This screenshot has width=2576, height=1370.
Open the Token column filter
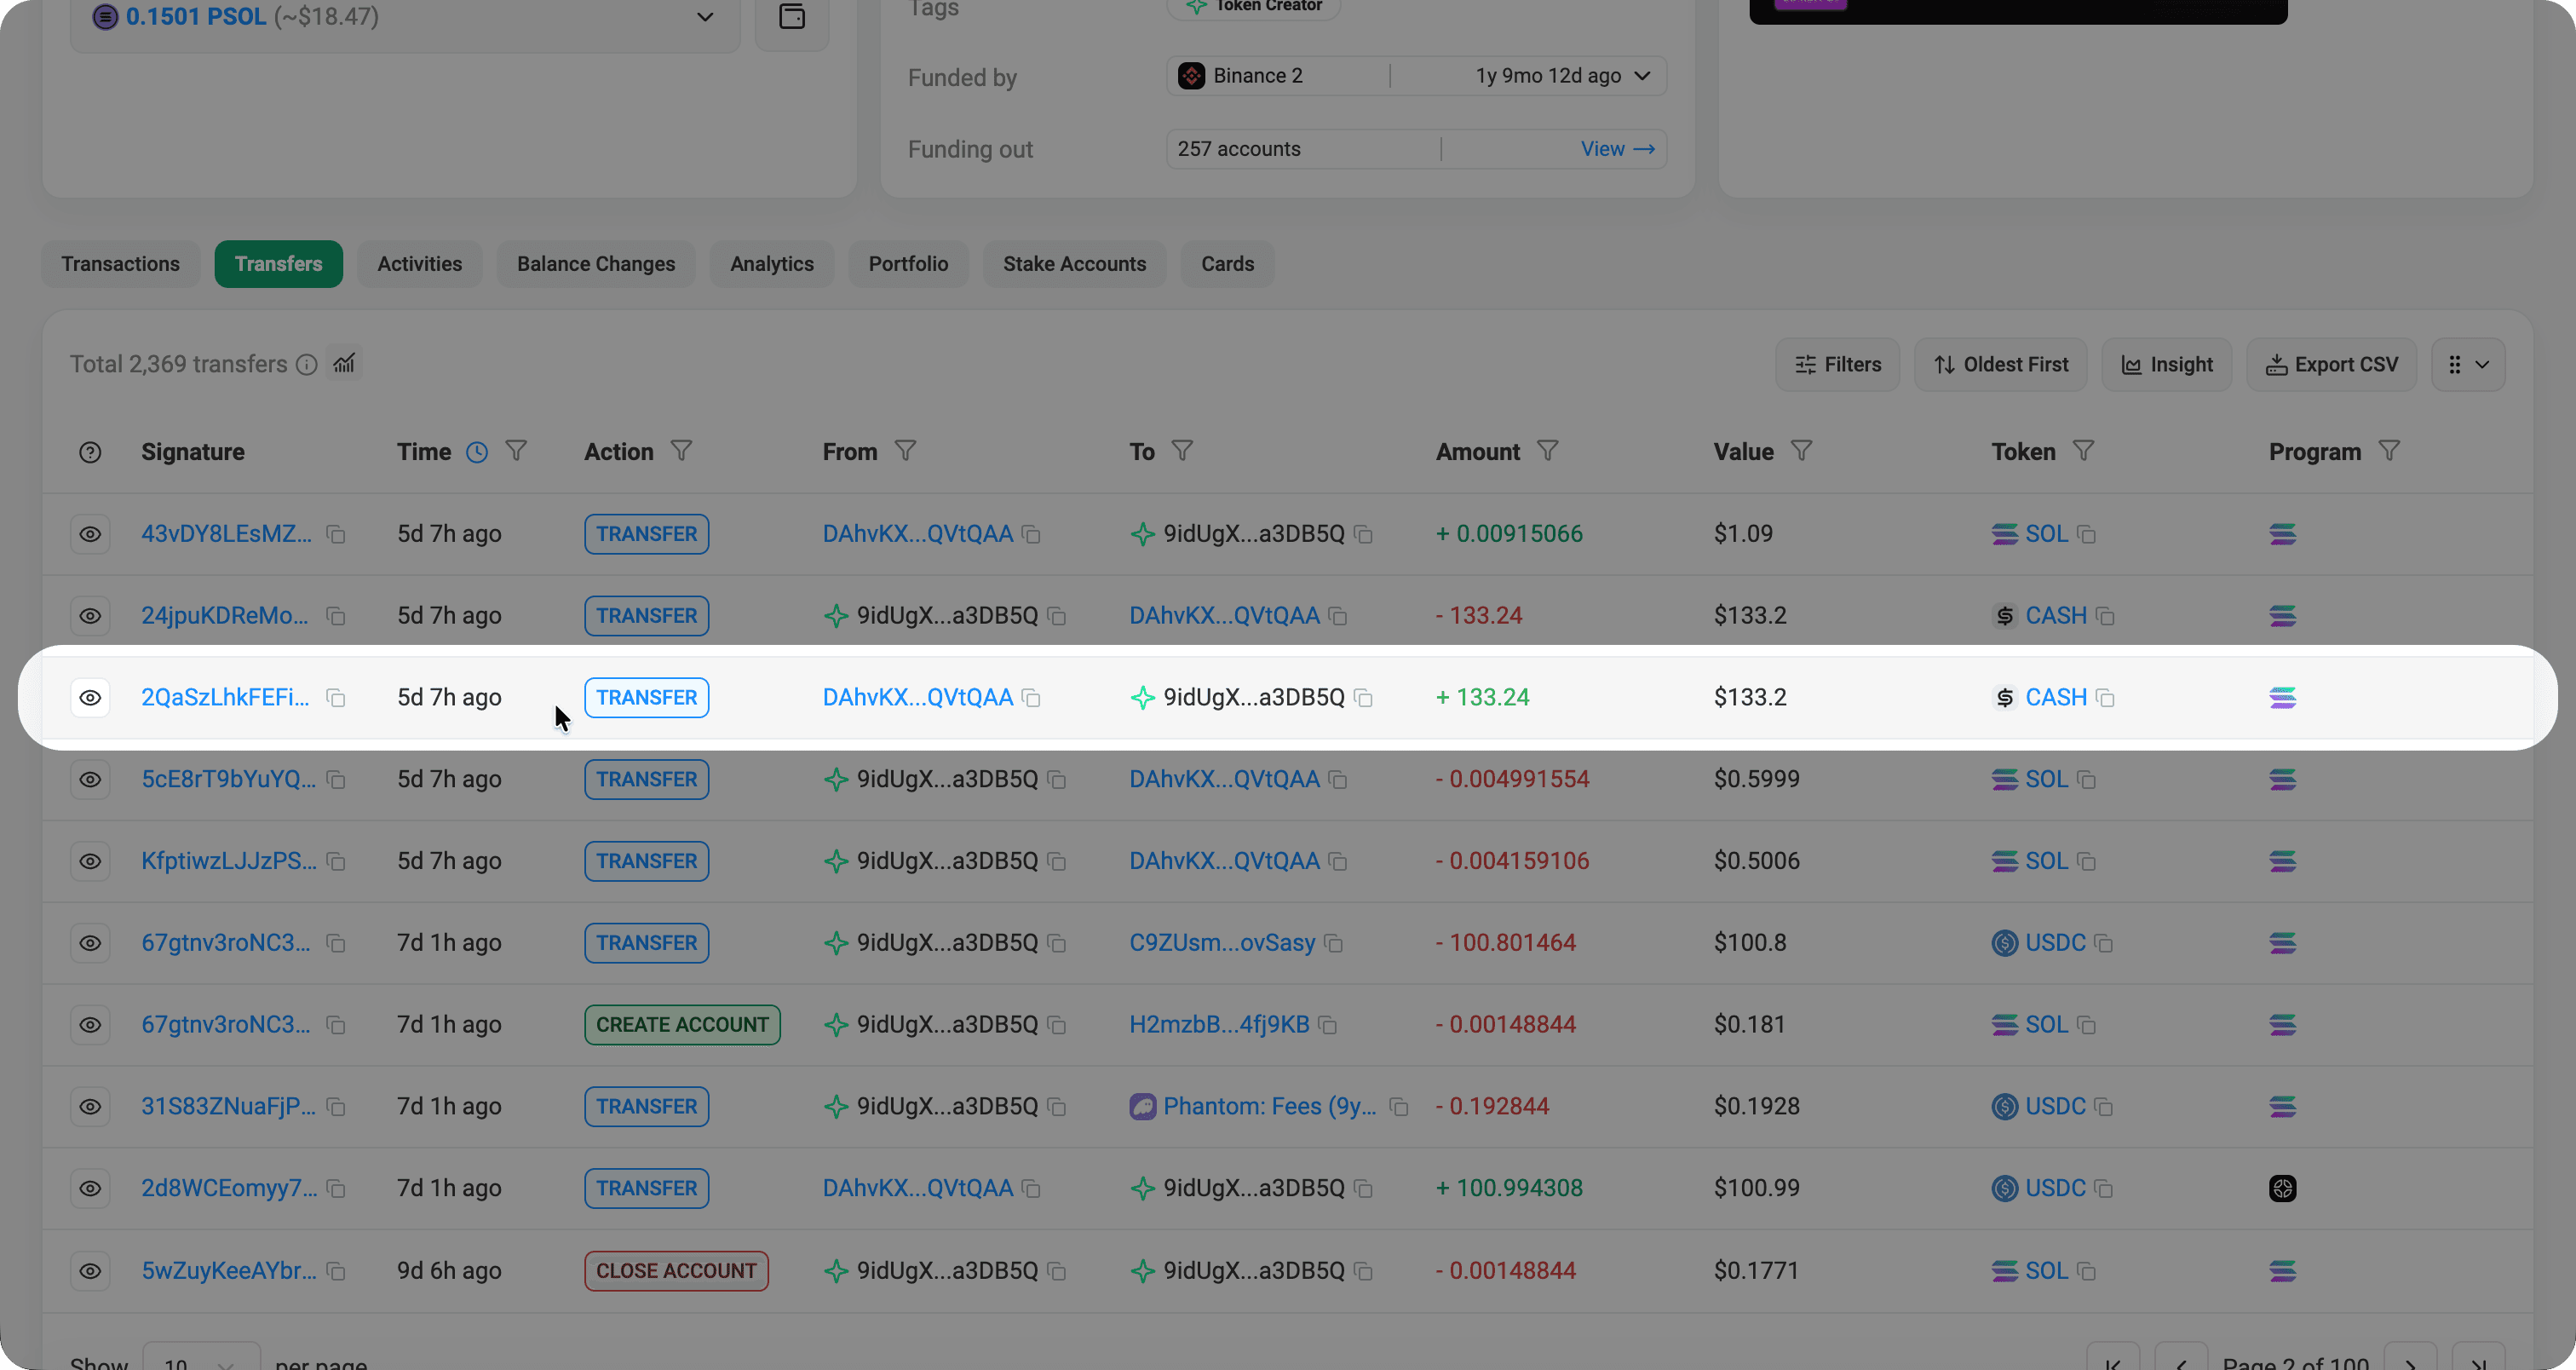2083,451
